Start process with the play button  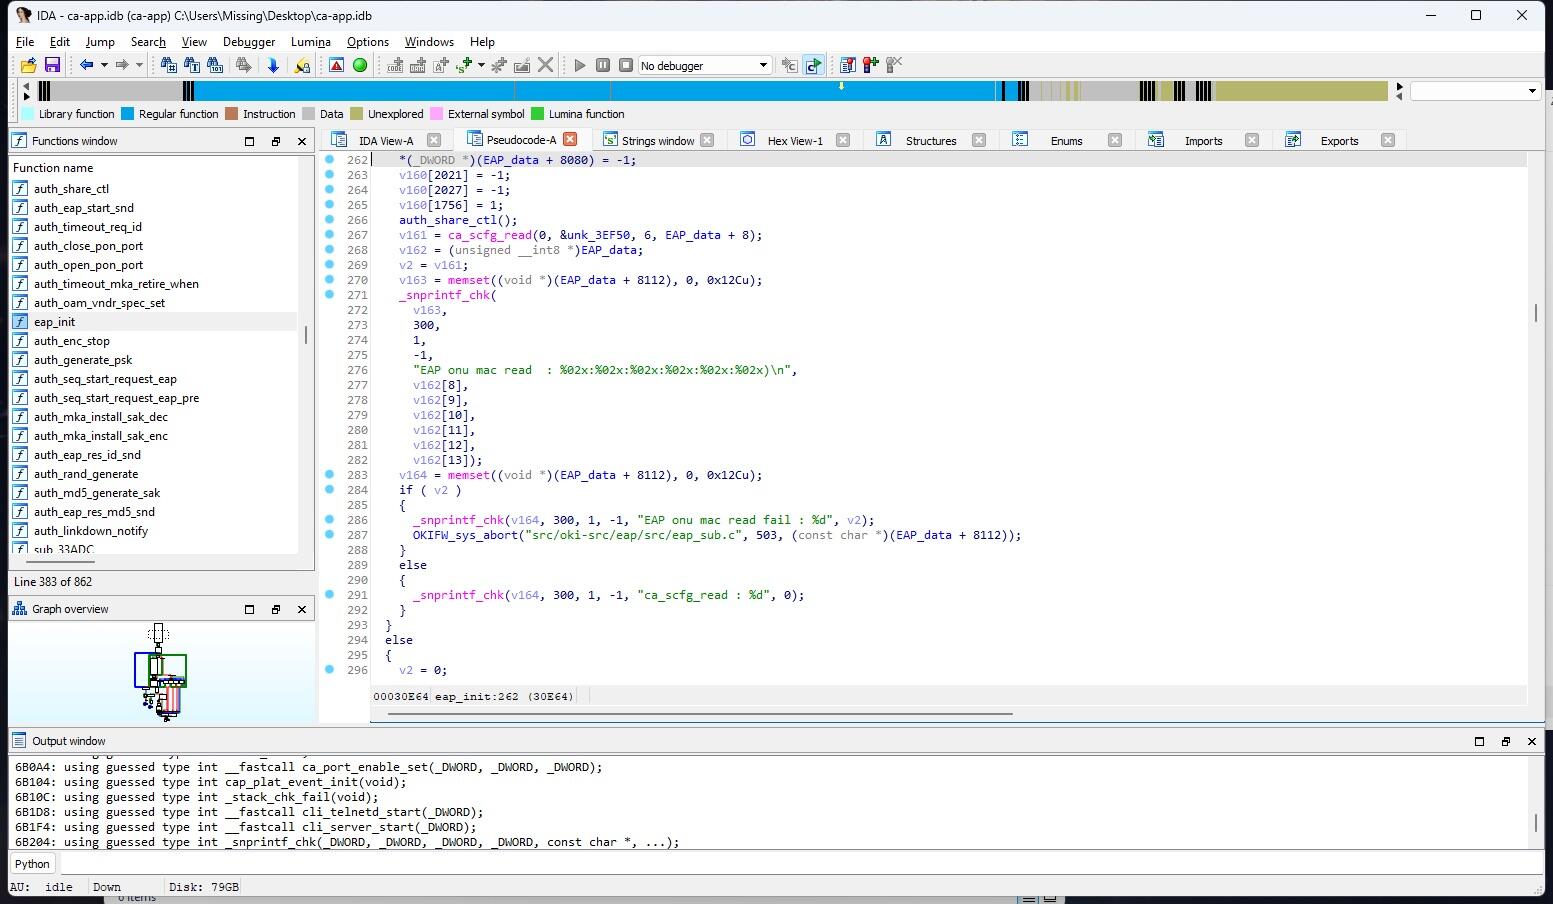point(579,66)
